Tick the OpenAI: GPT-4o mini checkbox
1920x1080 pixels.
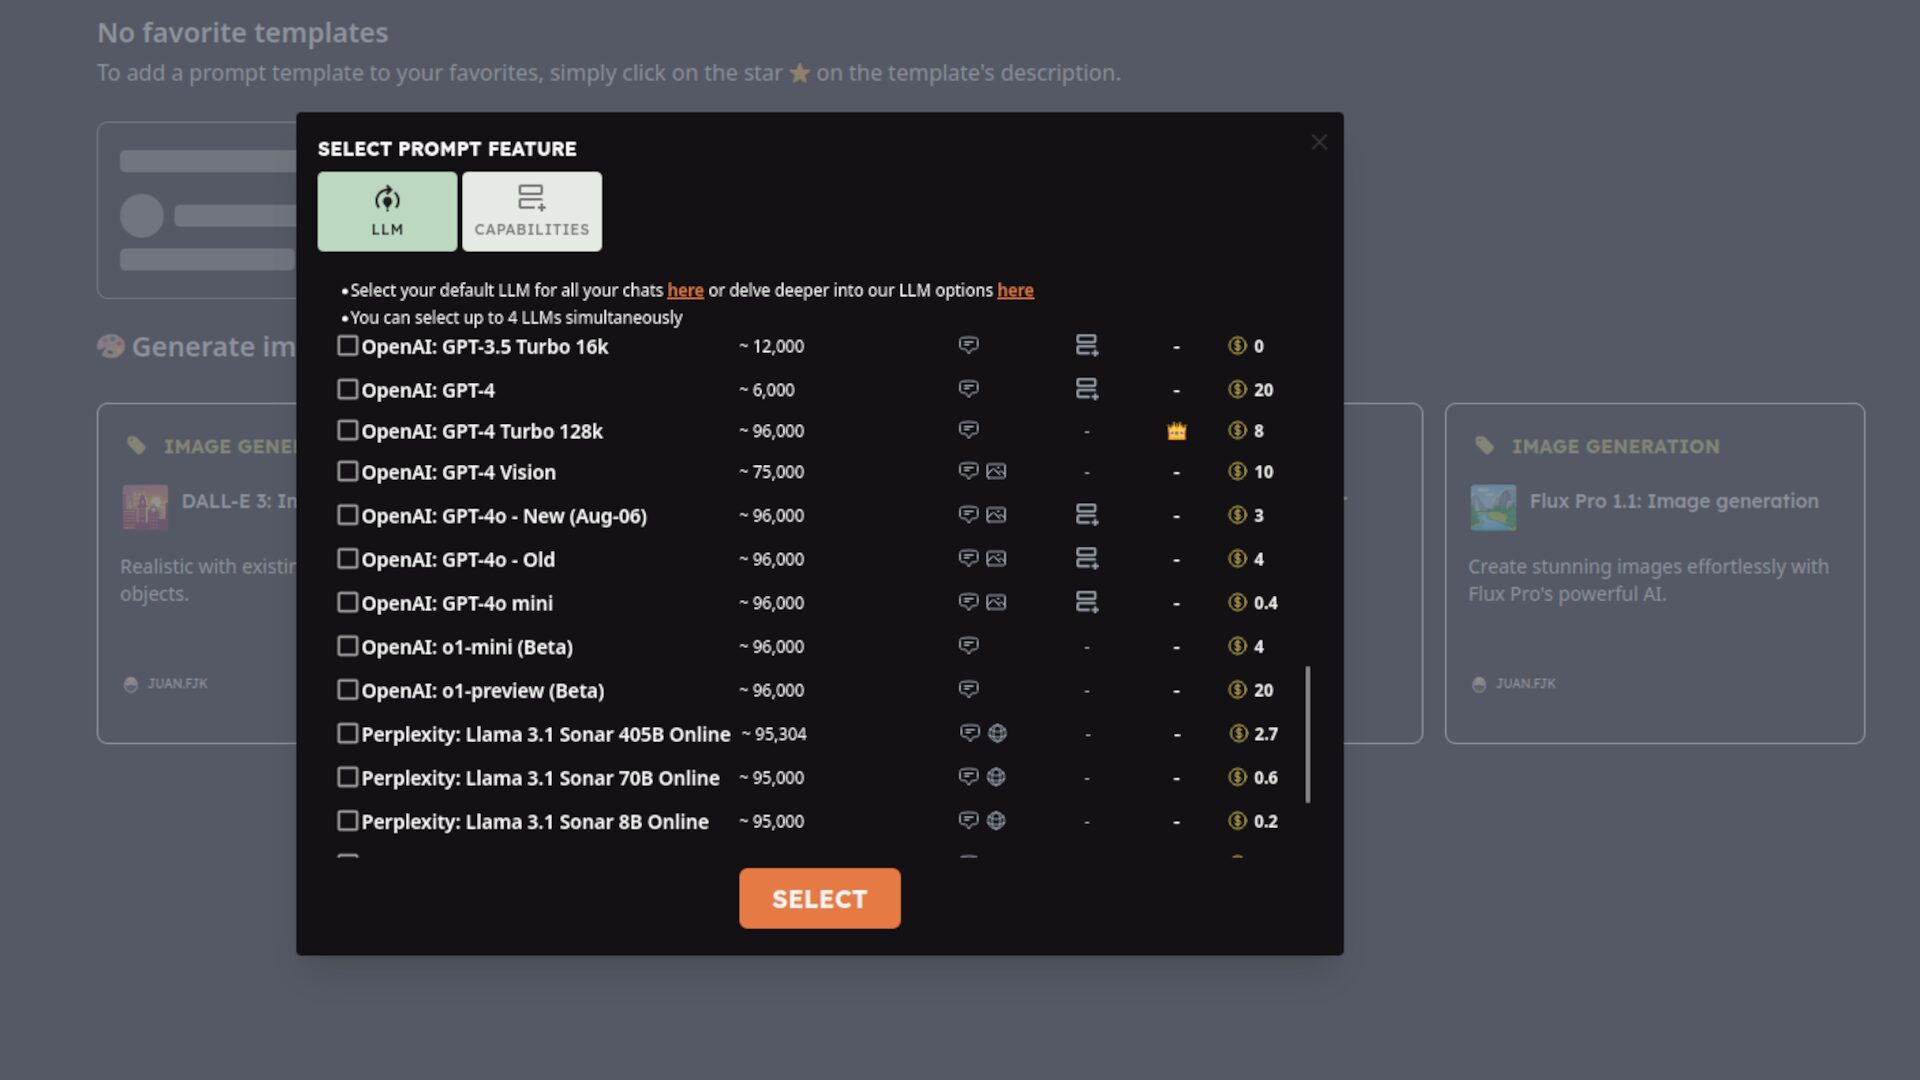pyautogui.click(x=347, y=602)
